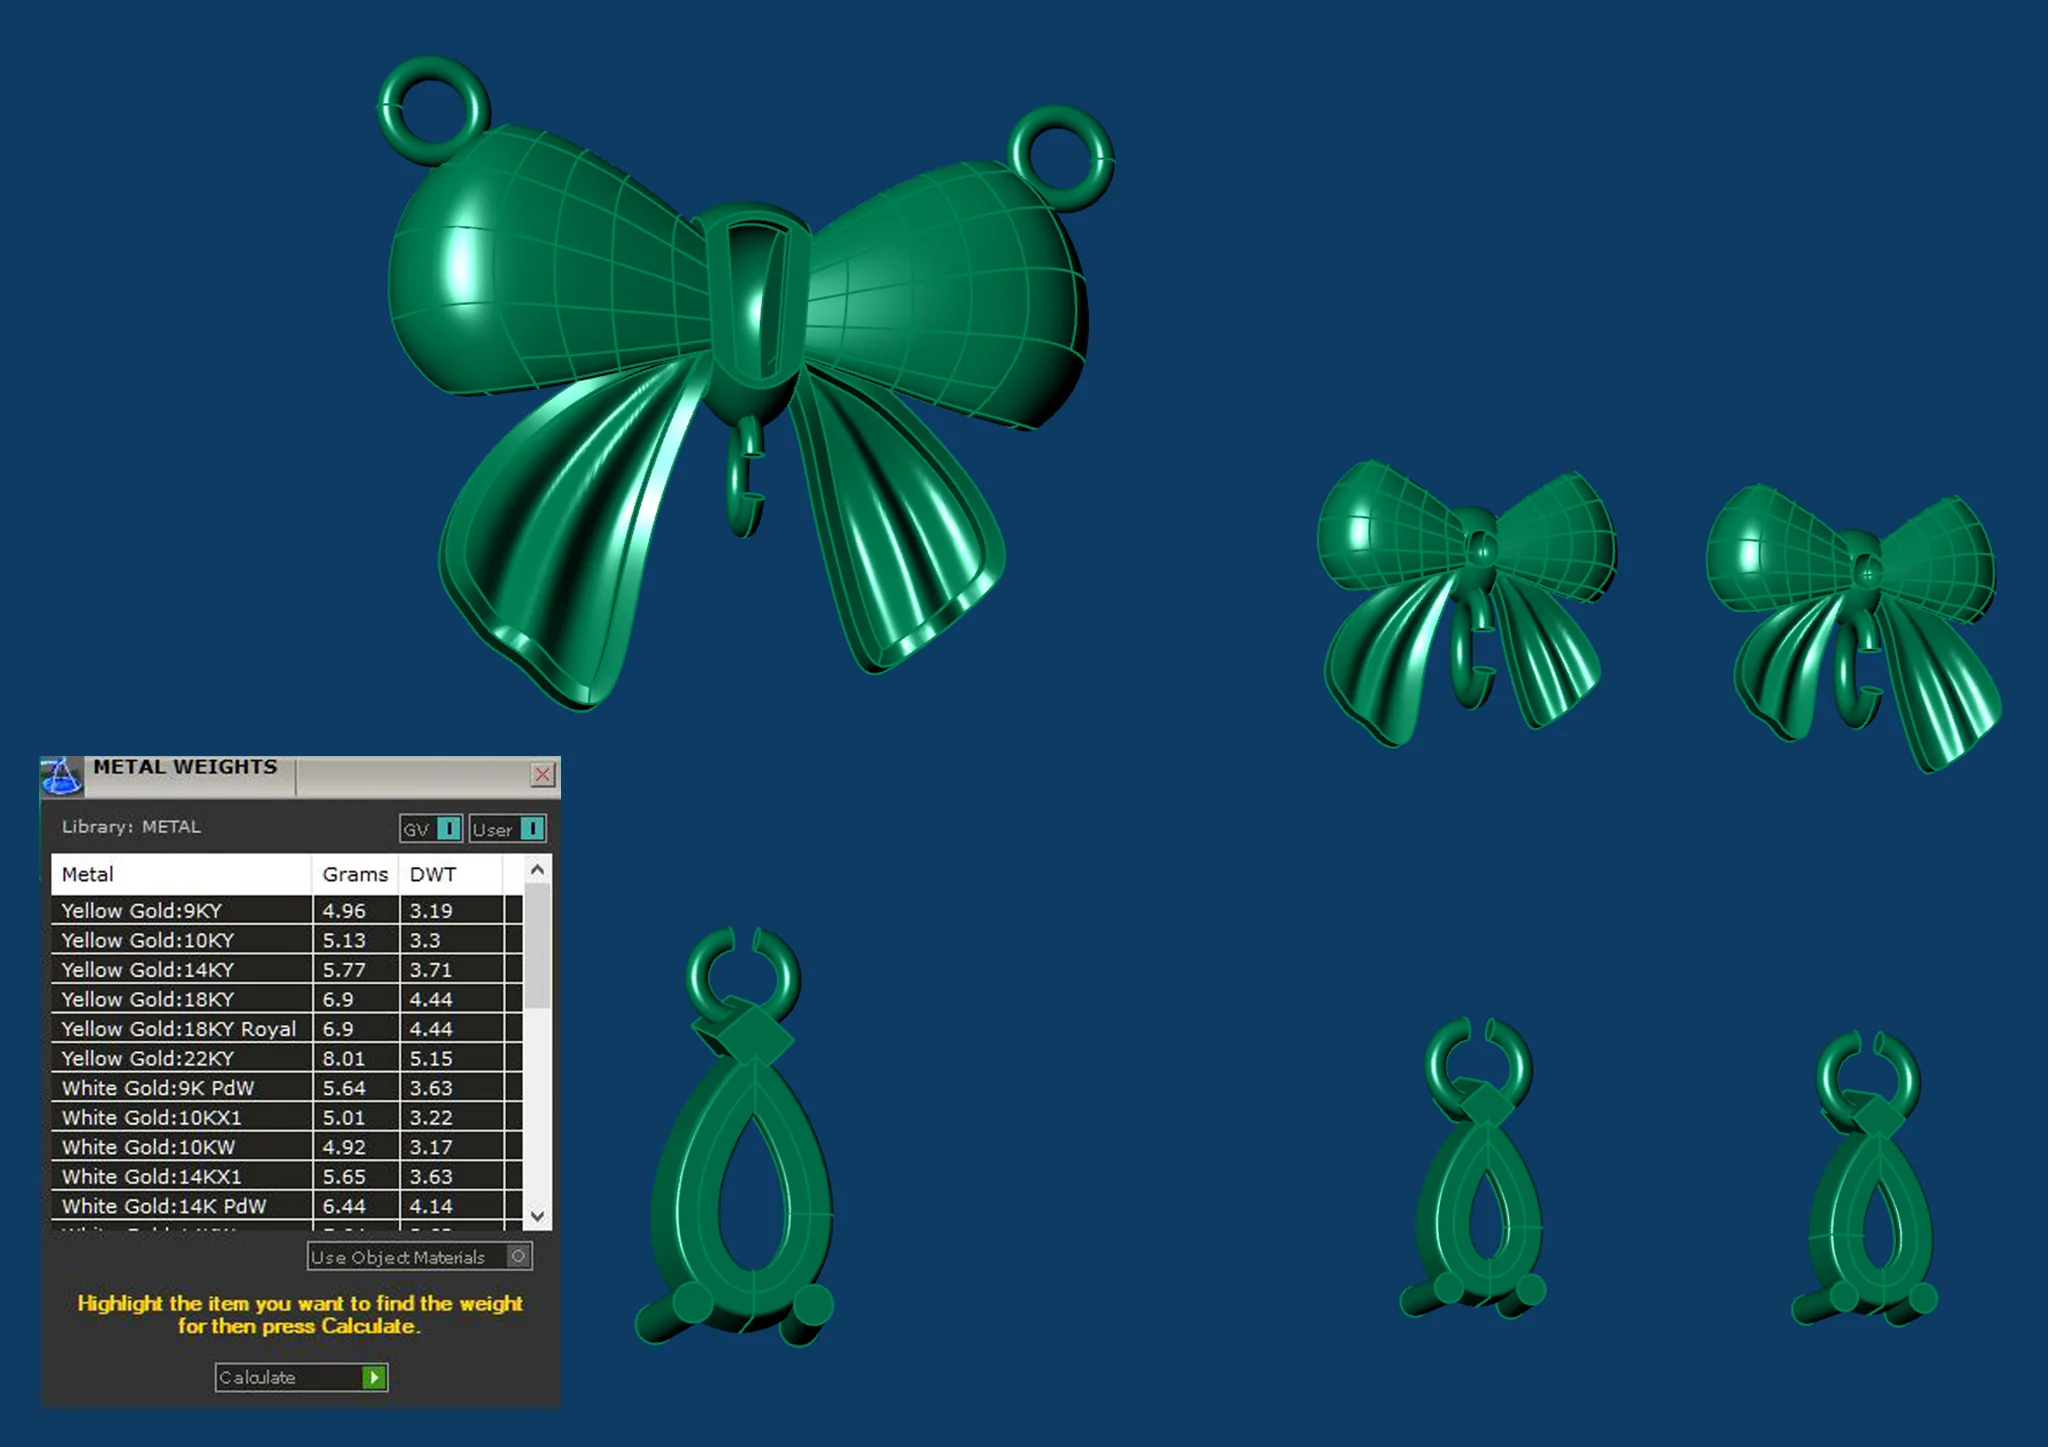Image resolution: width=2048 pixels, height=1447 pixels.
Task: Select the White Gold:10KX1 row
Action: click(287, 1117)
